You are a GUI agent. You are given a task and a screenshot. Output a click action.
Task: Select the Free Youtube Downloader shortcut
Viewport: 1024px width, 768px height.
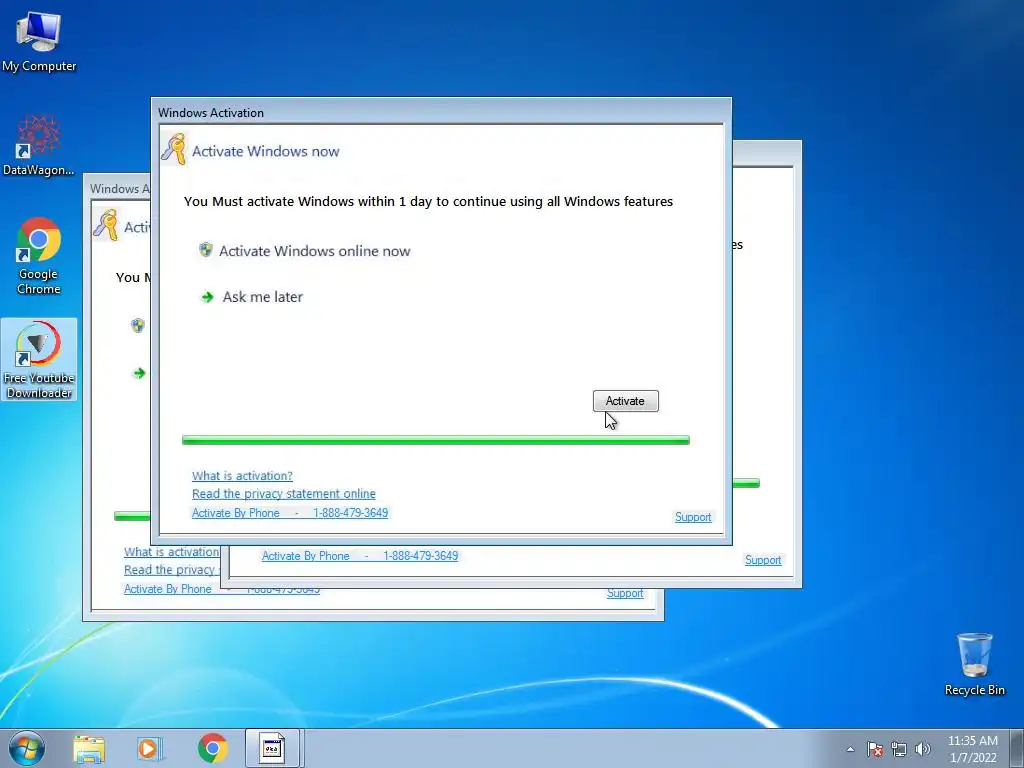pos(39,359)
